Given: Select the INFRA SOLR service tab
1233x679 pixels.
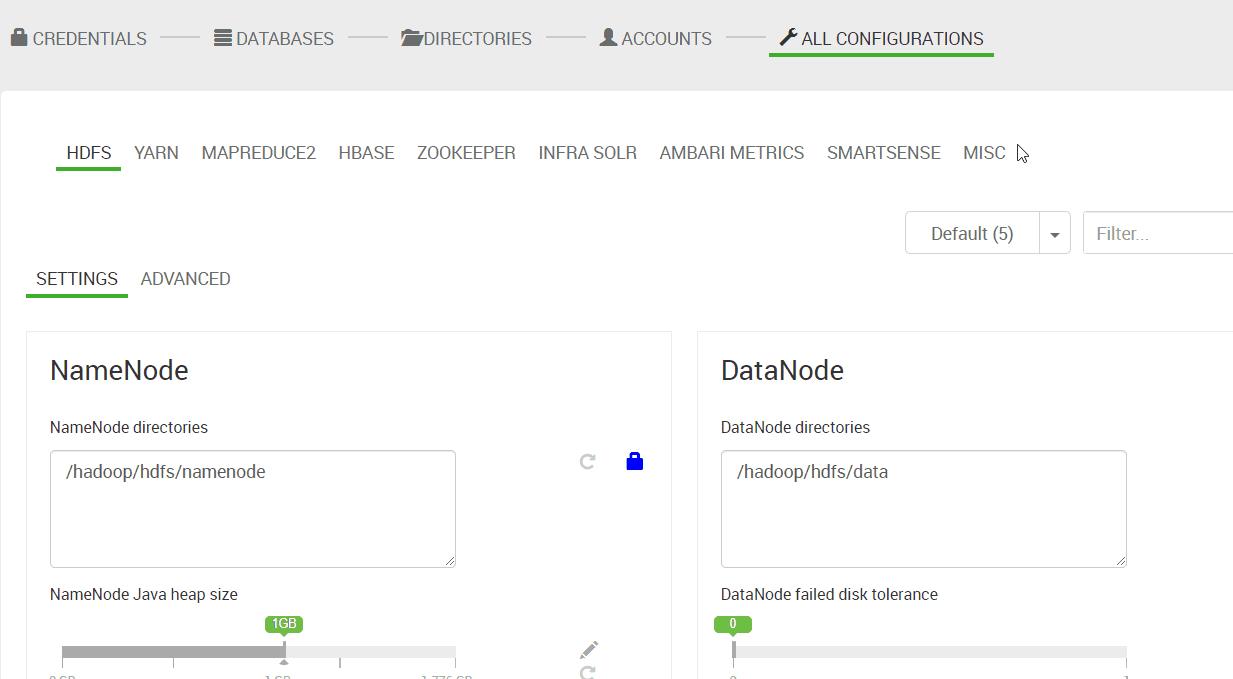Looking at the screenshot, I should (x=588, y=153).
